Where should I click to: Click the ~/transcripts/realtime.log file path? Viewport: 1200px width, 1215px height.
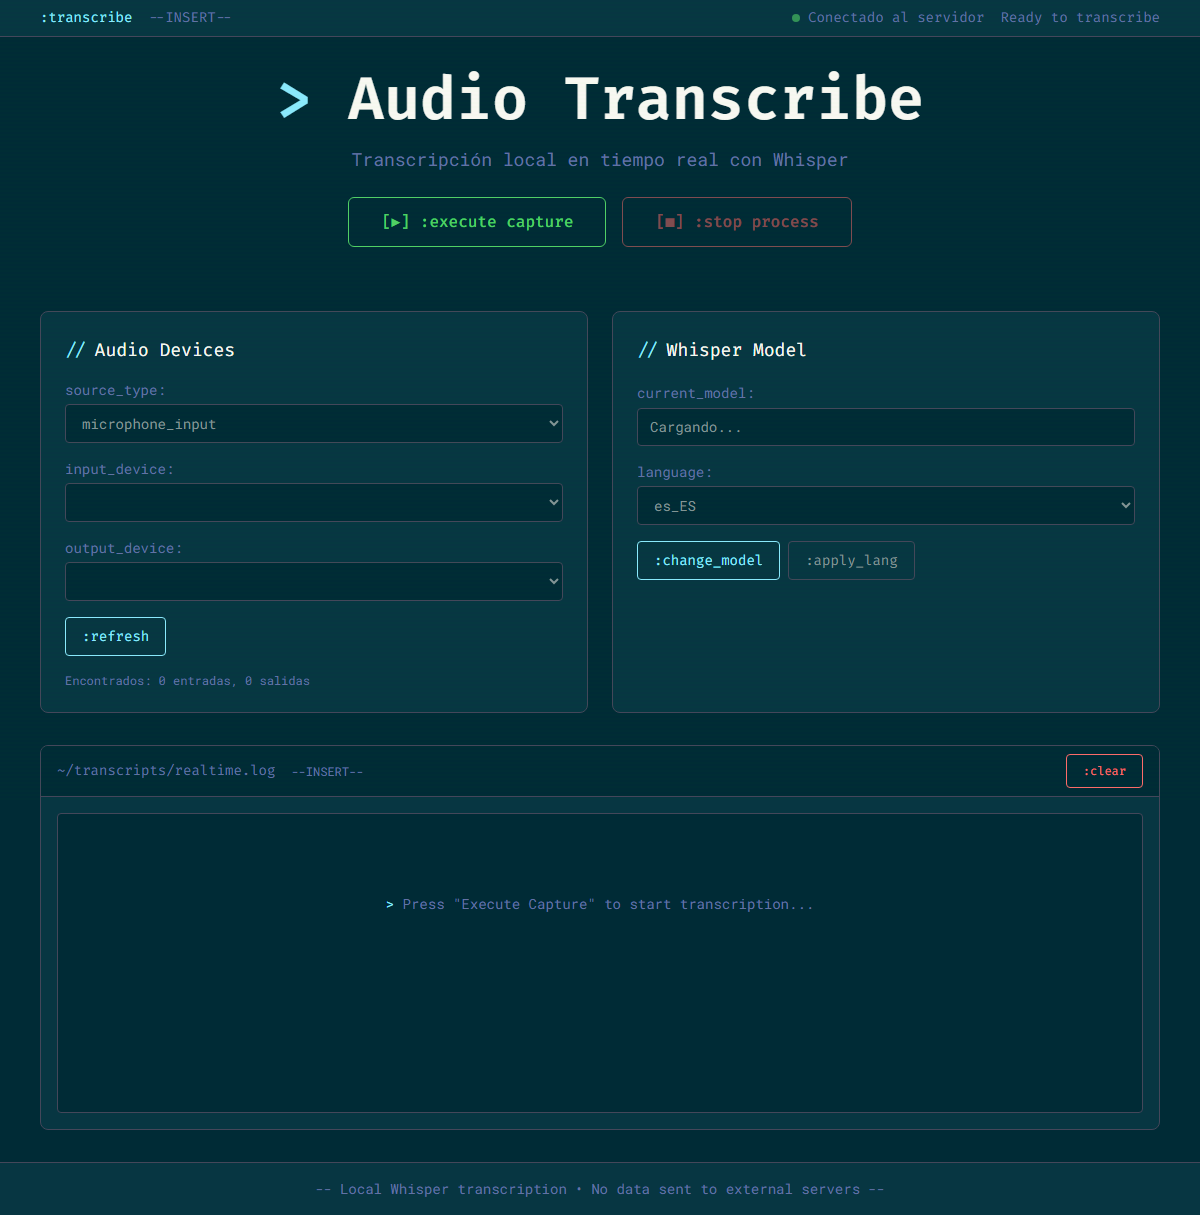pyautogui.click(x=166, y=771)
